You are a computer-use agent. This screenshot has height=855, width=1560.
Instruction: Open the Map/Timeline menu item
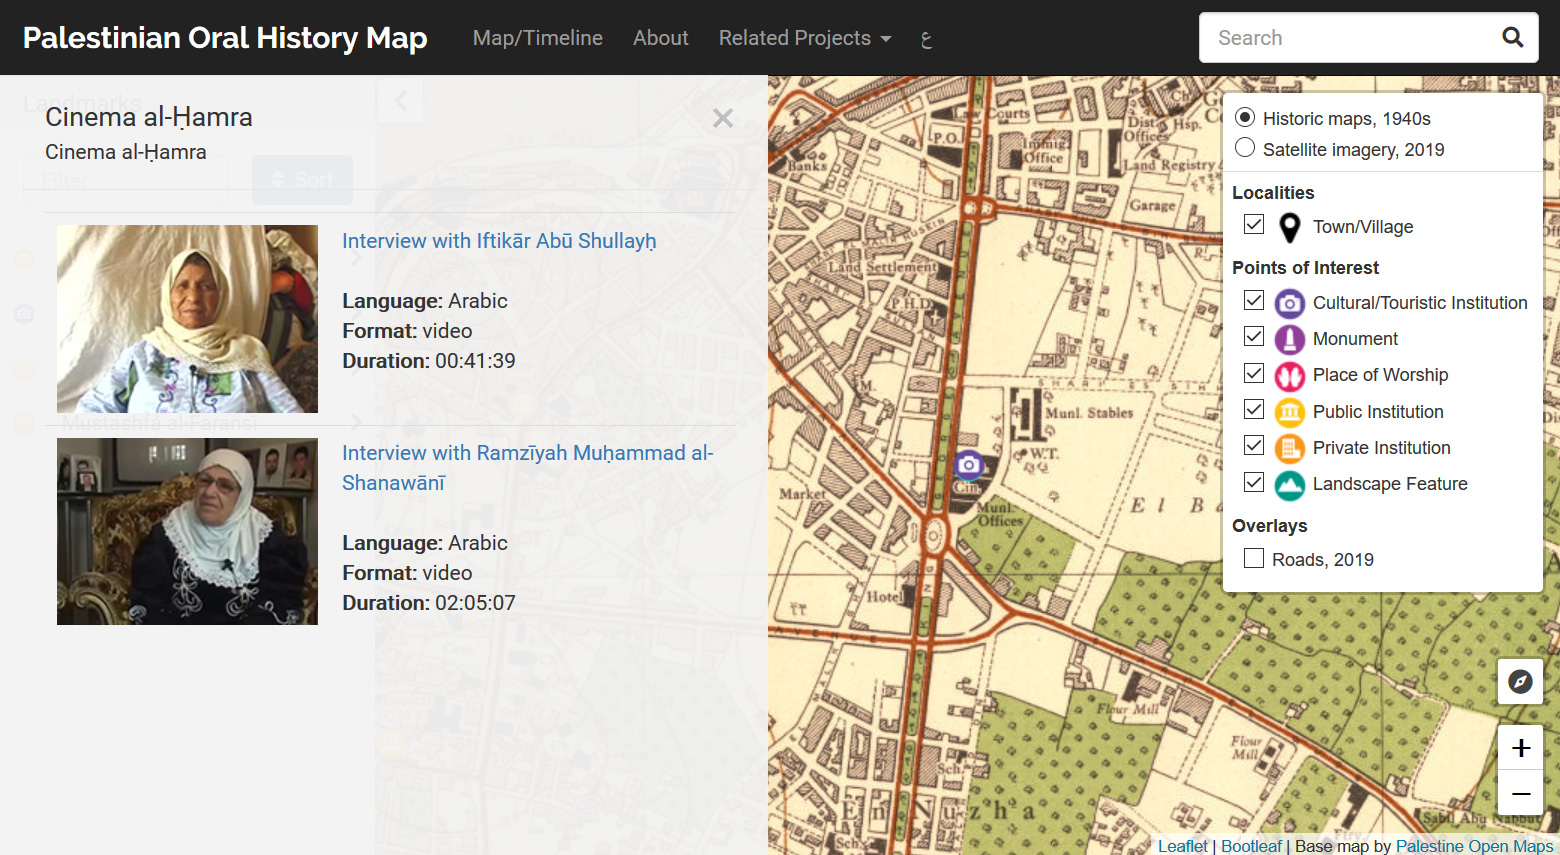click(537, 38)
